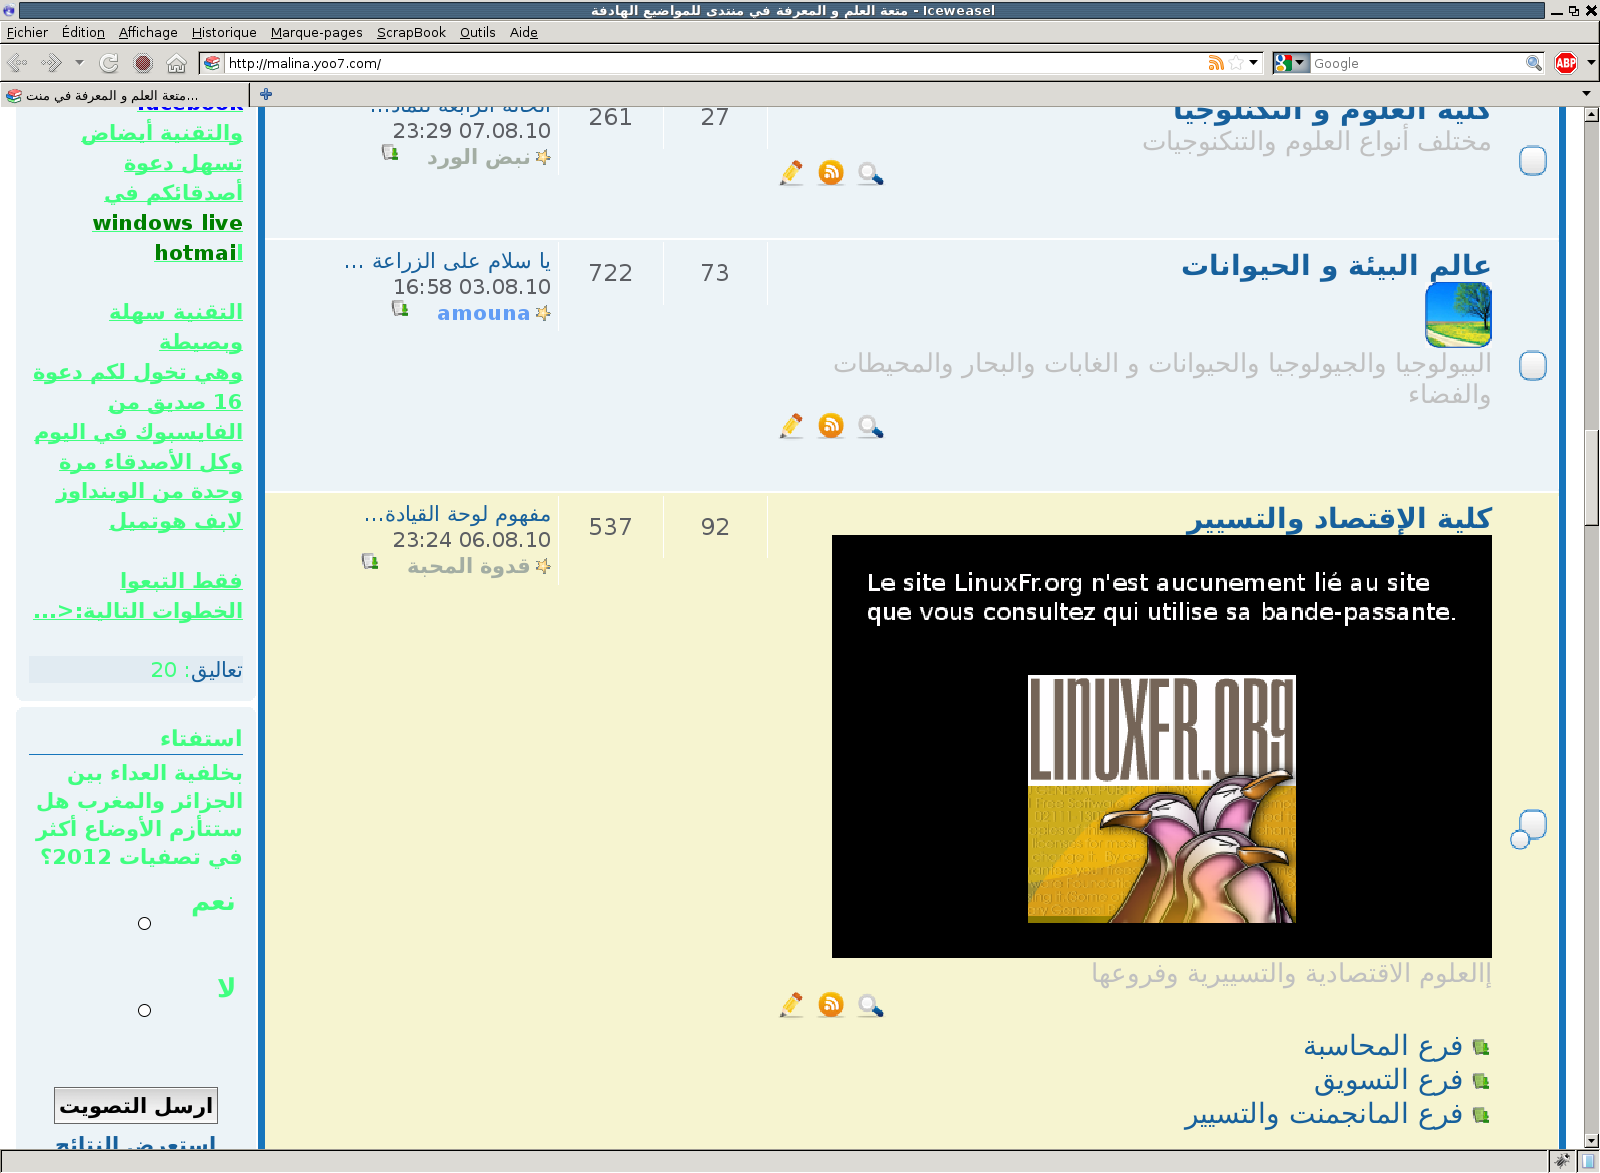Click the Reload page icon
The height and width of the screenshot is (1173, 1600).
tap(109, 64)
